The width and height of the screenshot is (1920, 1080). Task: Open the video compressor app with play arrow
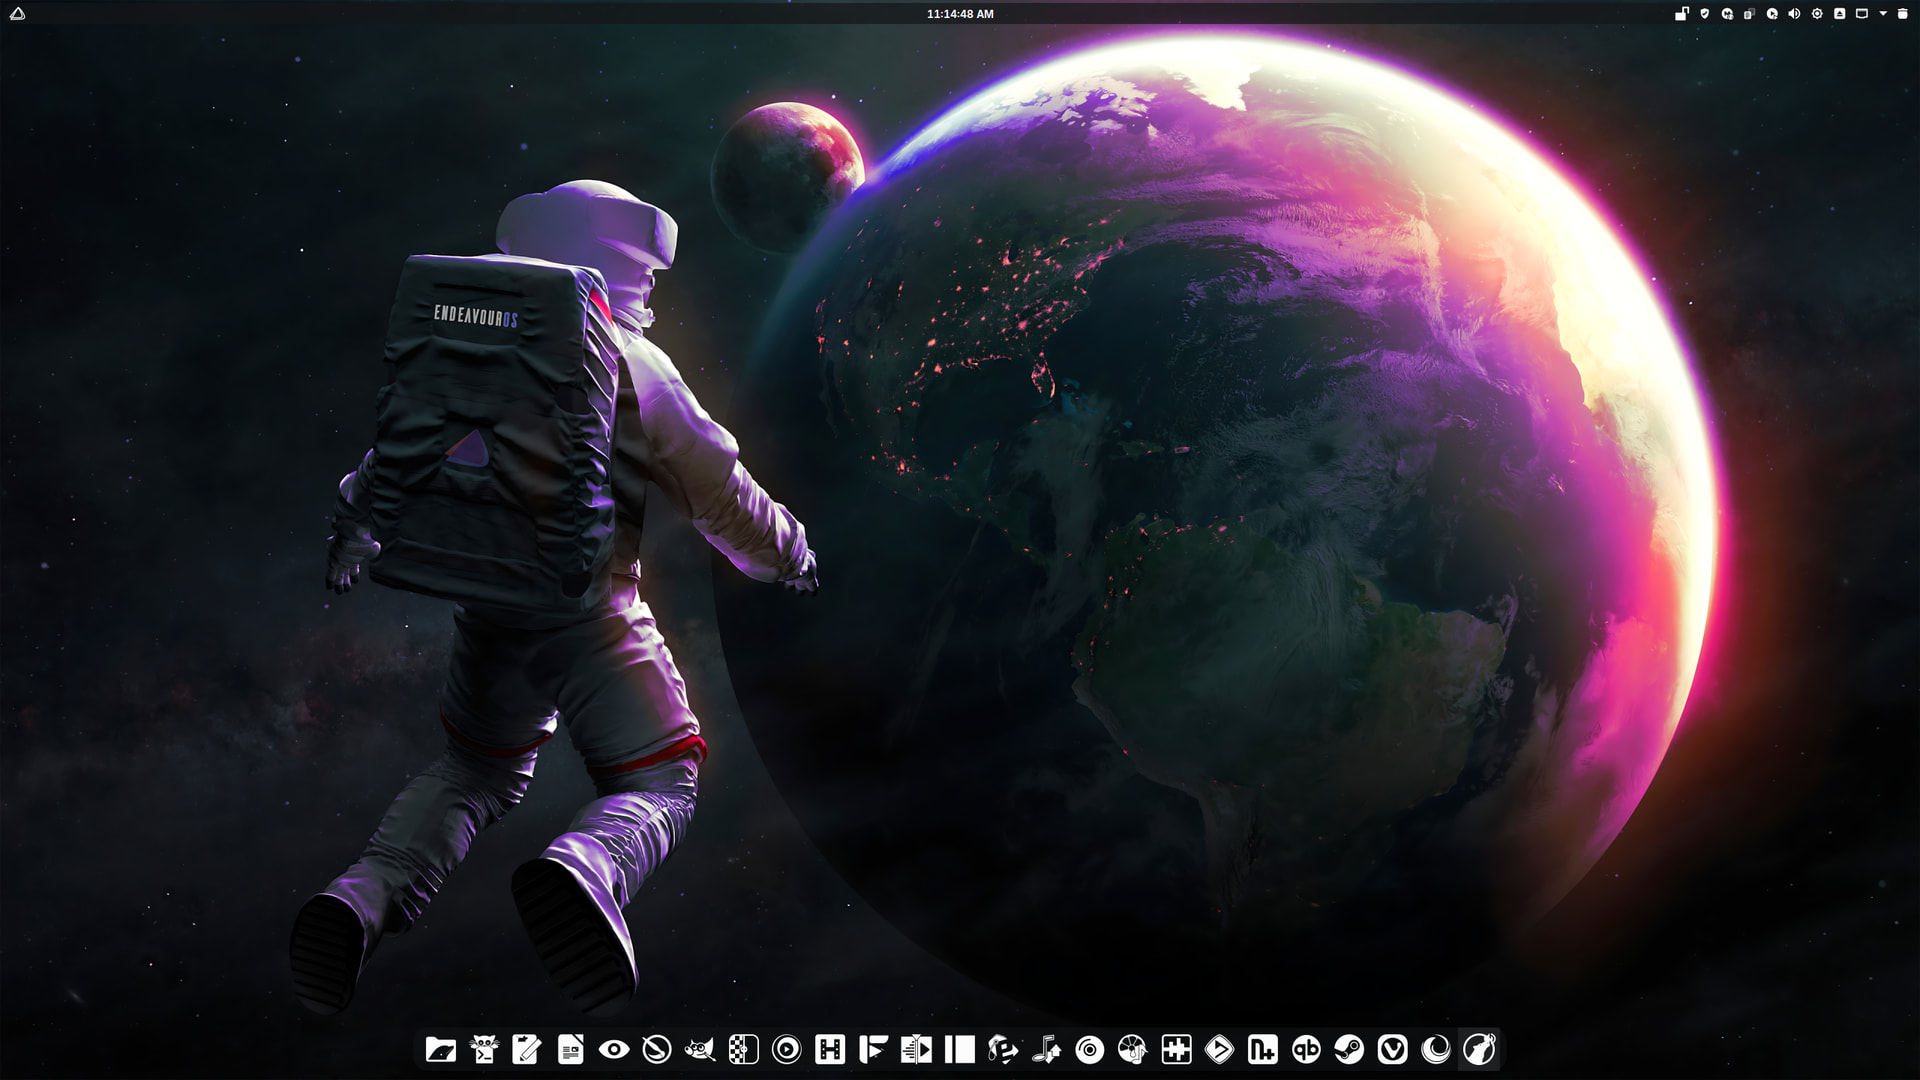click(916, 1049)
